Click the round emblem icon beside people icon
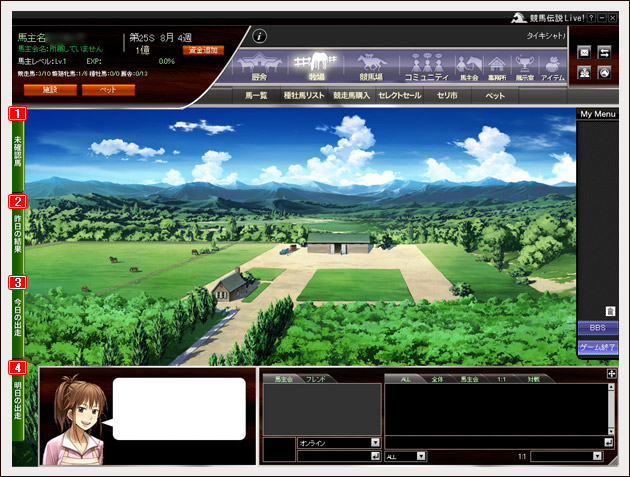Image resolution: width=630 pixels, height=477 pixels. pyautogui.click(x=604, y=73)
